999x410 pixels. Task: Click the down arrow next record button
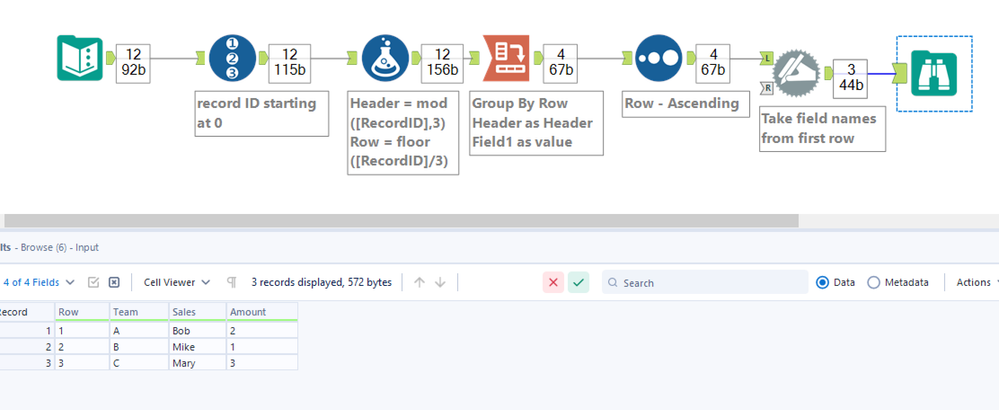440,283
